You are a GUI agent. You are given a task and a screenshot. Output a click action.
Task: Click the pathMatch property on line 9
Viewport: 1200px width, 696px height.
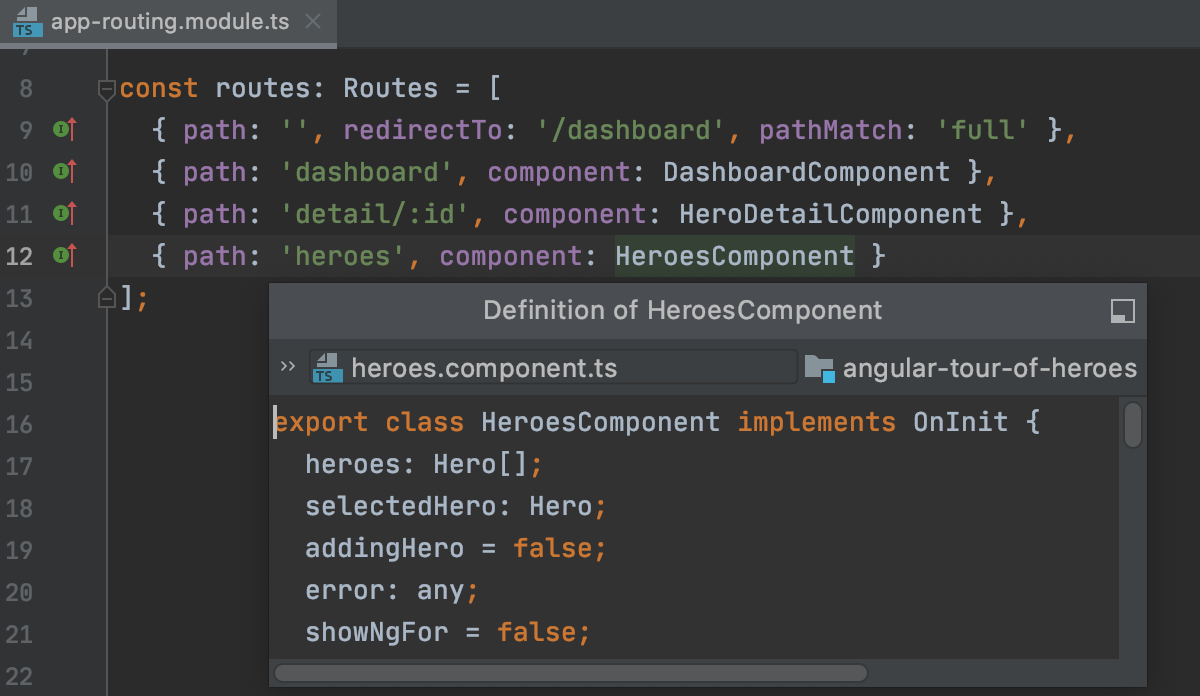[831, 130]
